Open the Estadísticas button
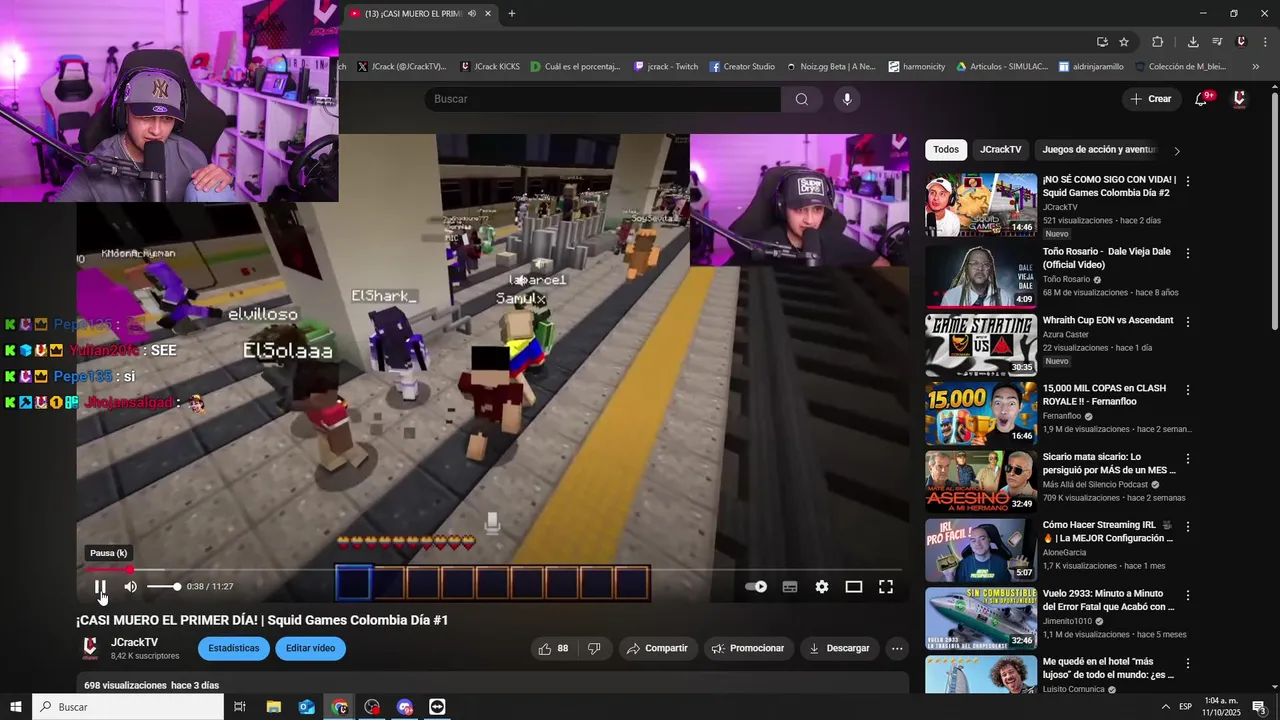 (234, 648)
